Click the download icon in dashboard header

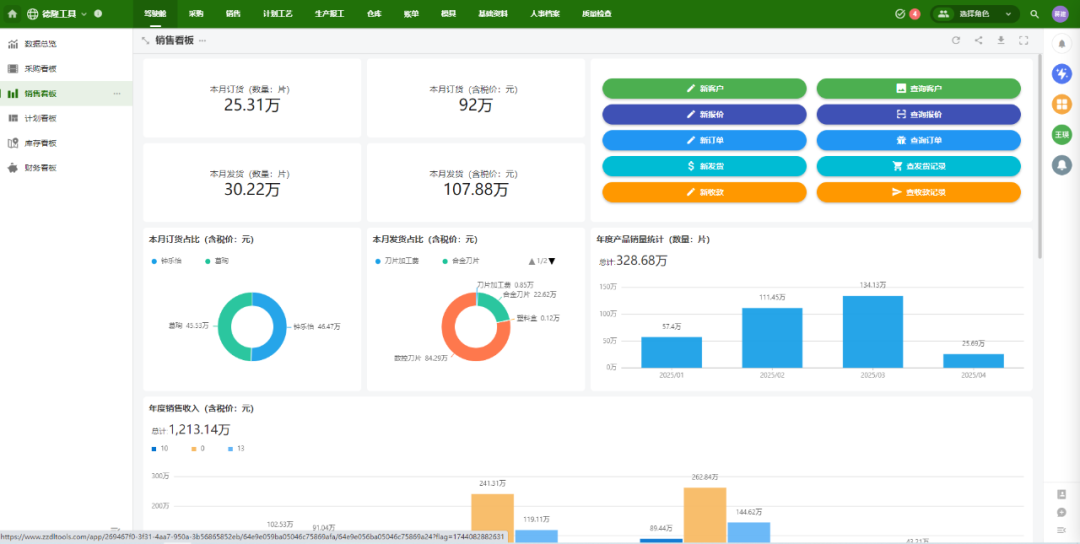pyautogui.click(x=1001, y=40)
